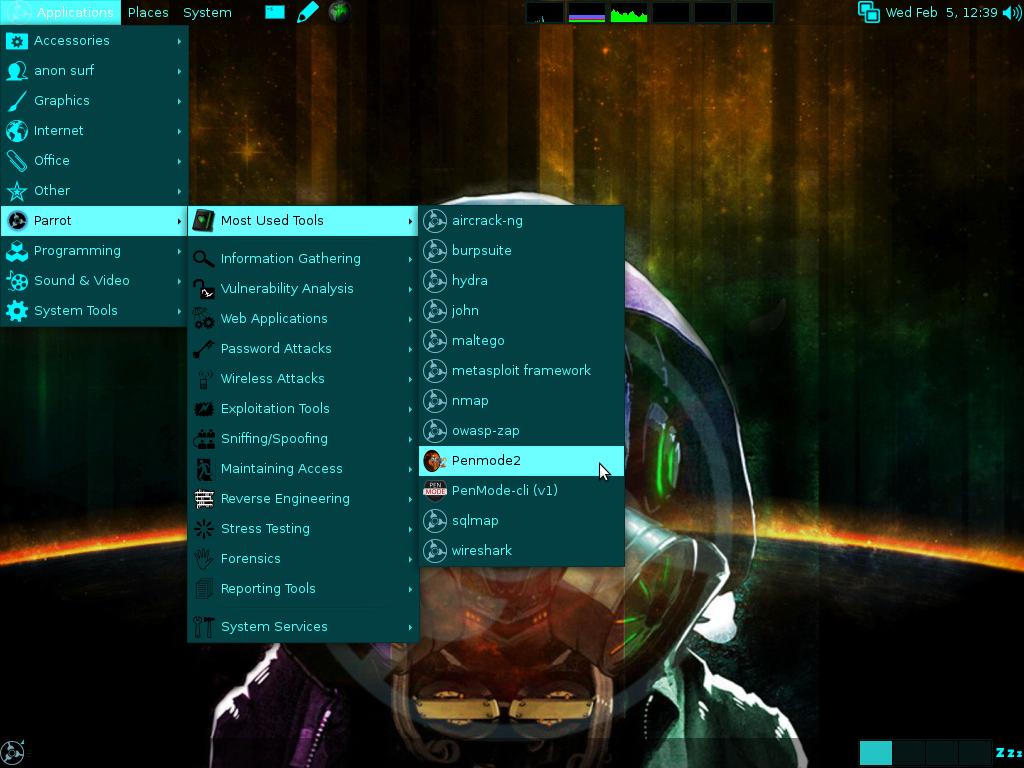Expand the Wireless Attacks submenu
Image resolution: width=1024 pixels, height=768 pixels.
tap(273, 378)
